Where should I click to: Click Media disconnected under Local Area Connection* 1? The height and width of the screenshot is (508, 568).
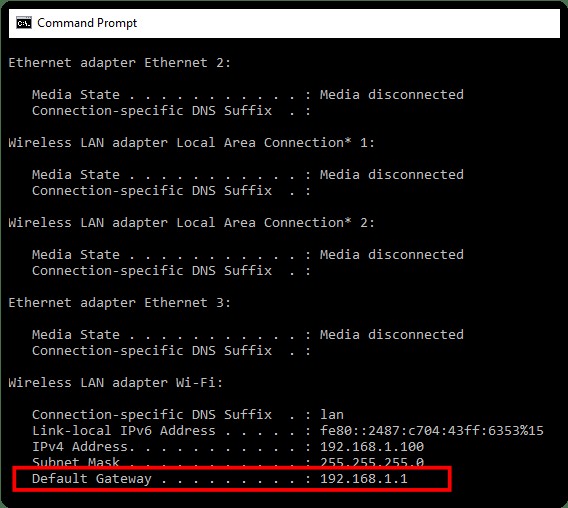click(392, 175)
